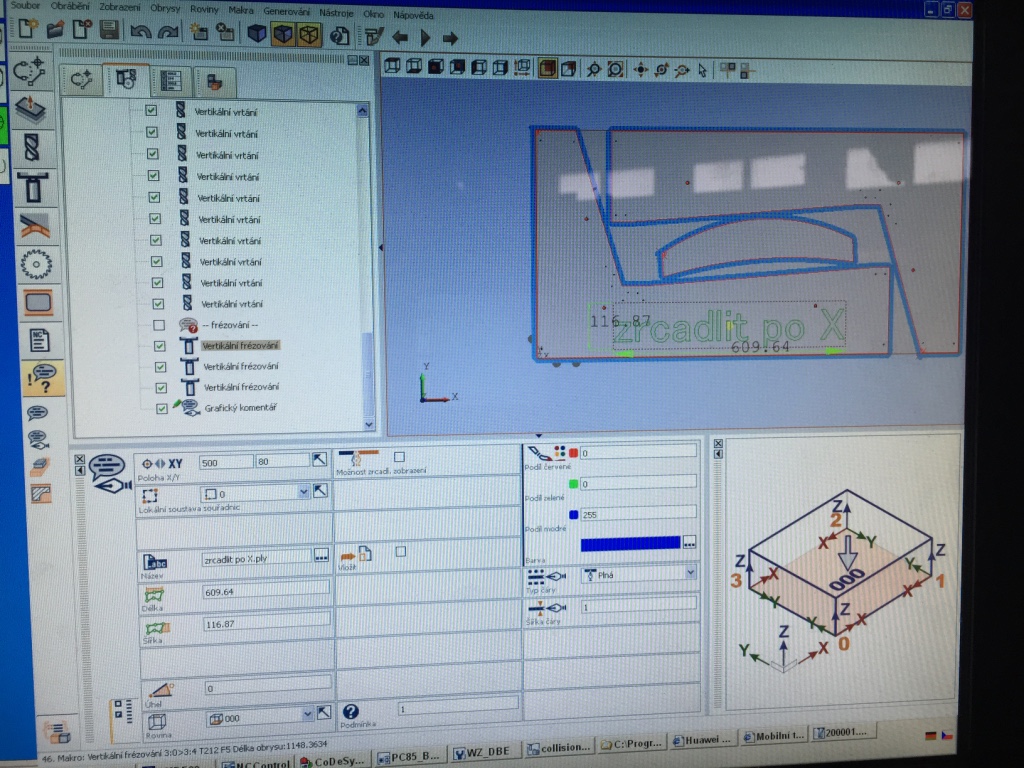Expand the Lokální soustava souřadnic dropdown
The image size is (1024, 768).
[x=303, y=492]
